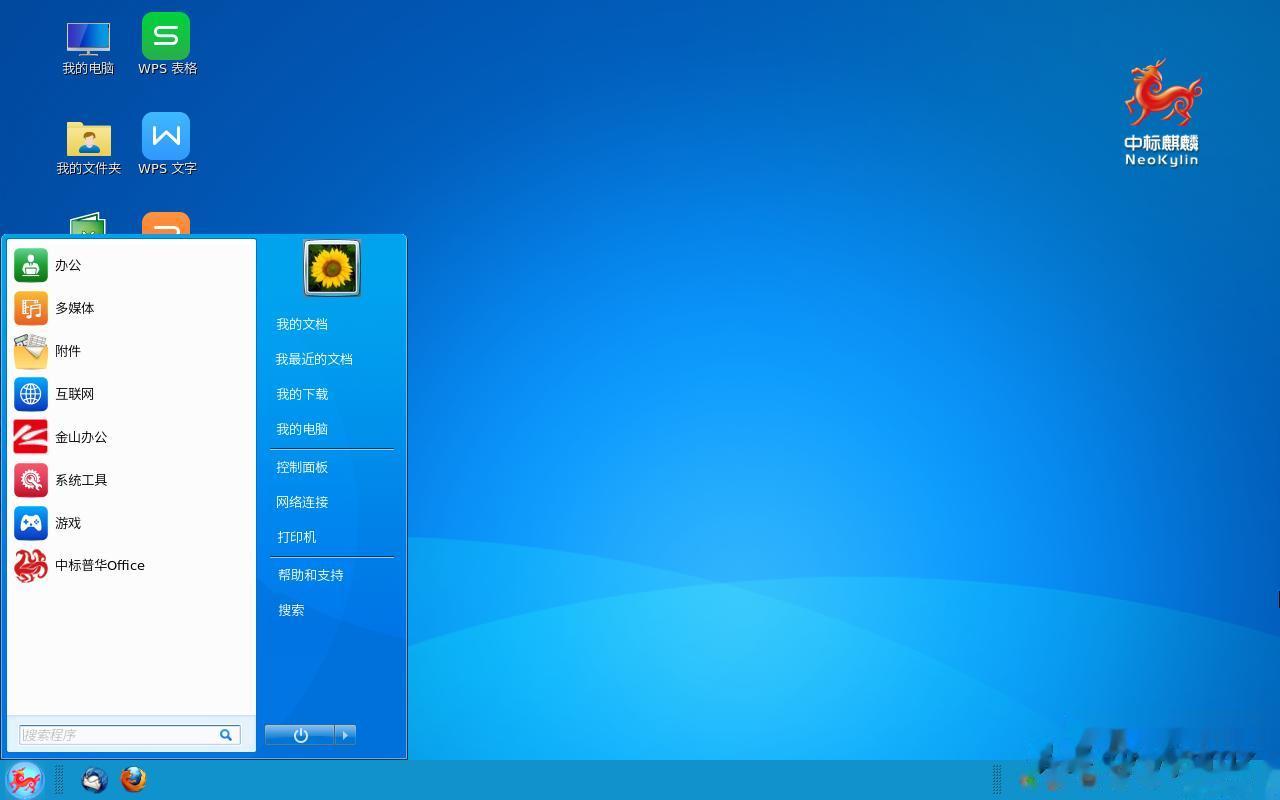Expand the arrow beside the power button
The image size is (1280, 800).
tap(345, 735)
